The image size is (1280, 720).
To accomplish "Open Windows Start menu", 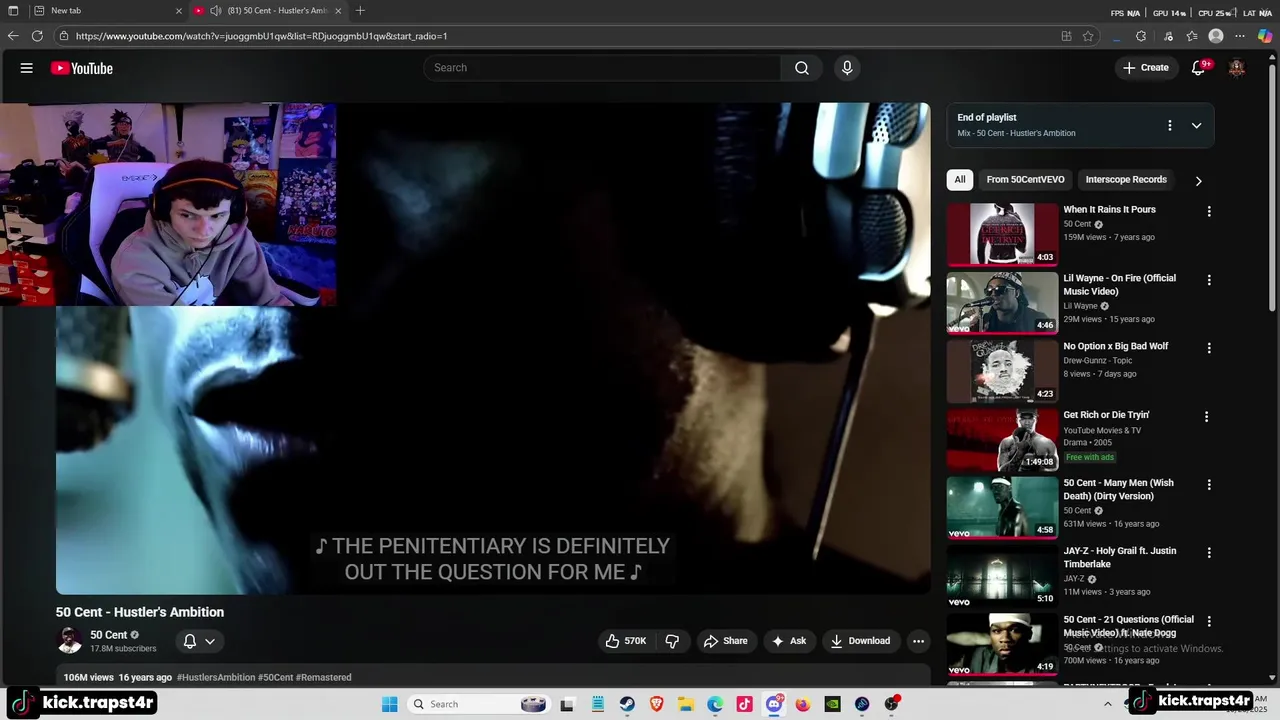I will click(389, 704).
